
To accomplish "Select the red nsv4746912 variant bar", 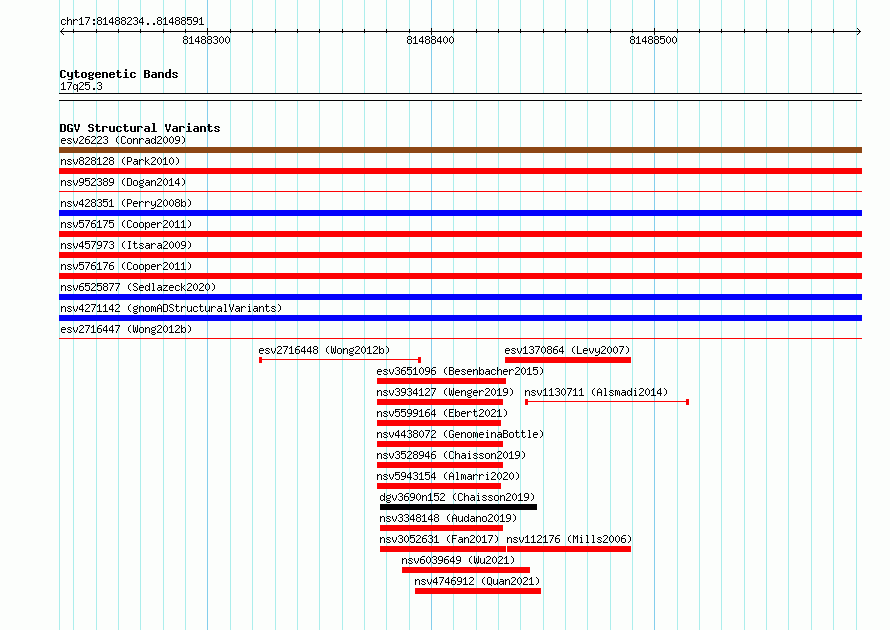I will point(478,591).
